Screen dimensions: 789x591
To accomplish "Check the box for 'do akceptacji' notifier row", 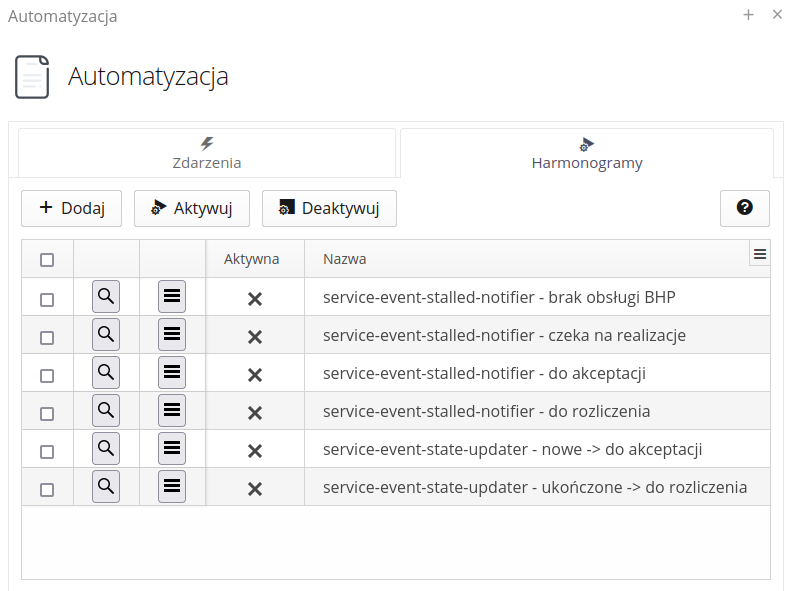I will (x=47, y=374).
